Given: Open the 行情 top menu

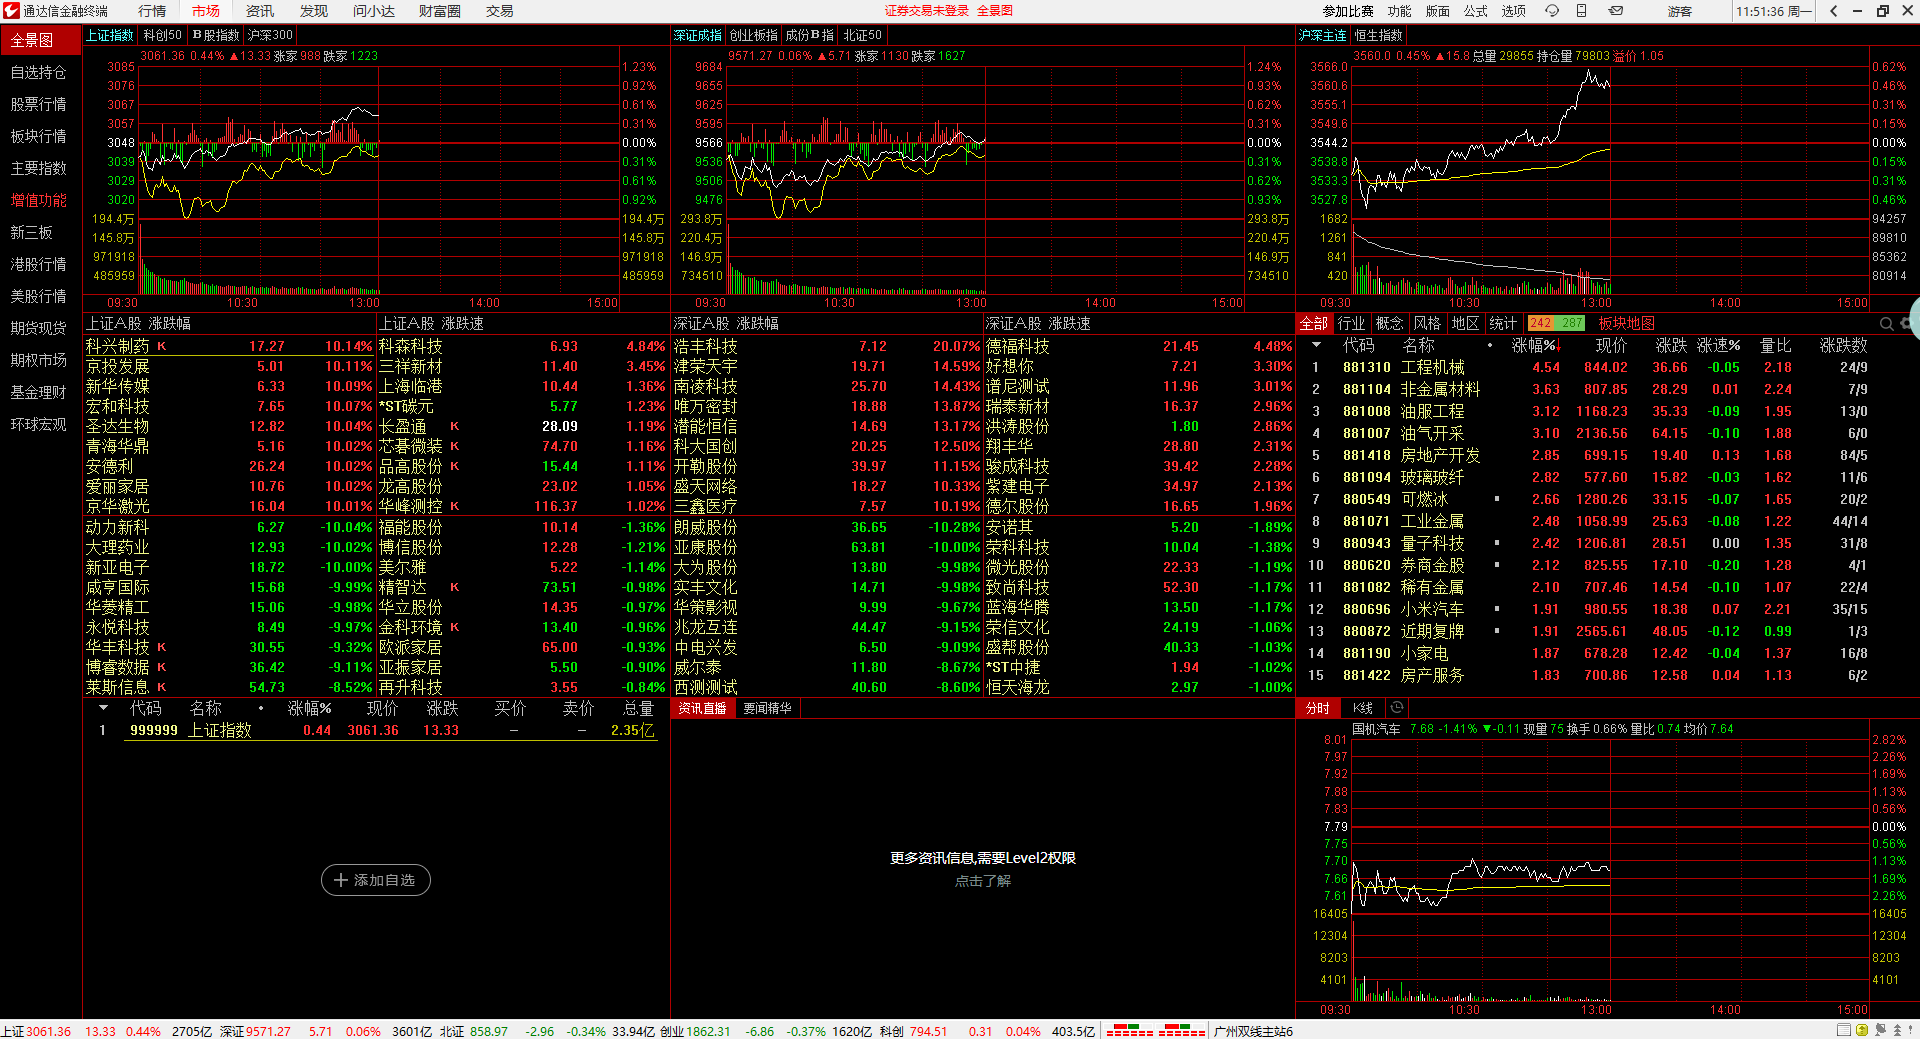Looking at the screenshot, I should 152,11.
